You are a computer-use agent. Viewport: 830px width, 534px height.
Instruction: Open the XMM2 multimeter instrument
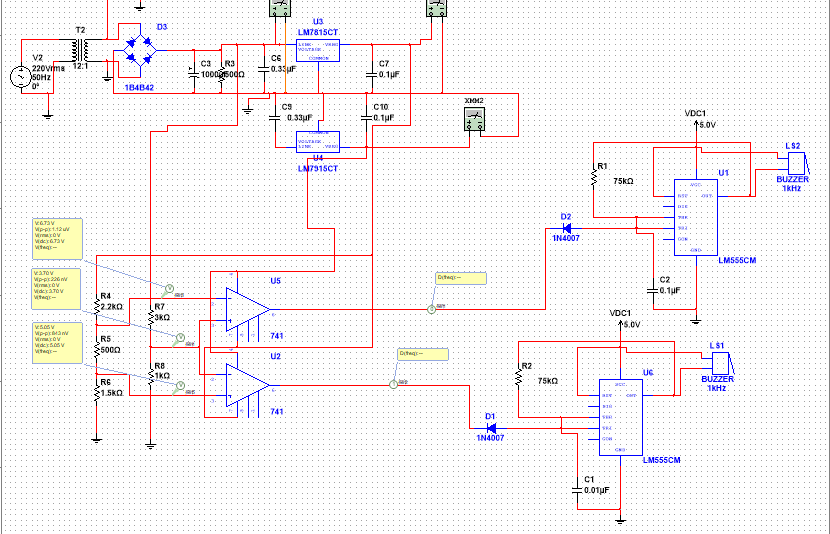coord(474,119)
